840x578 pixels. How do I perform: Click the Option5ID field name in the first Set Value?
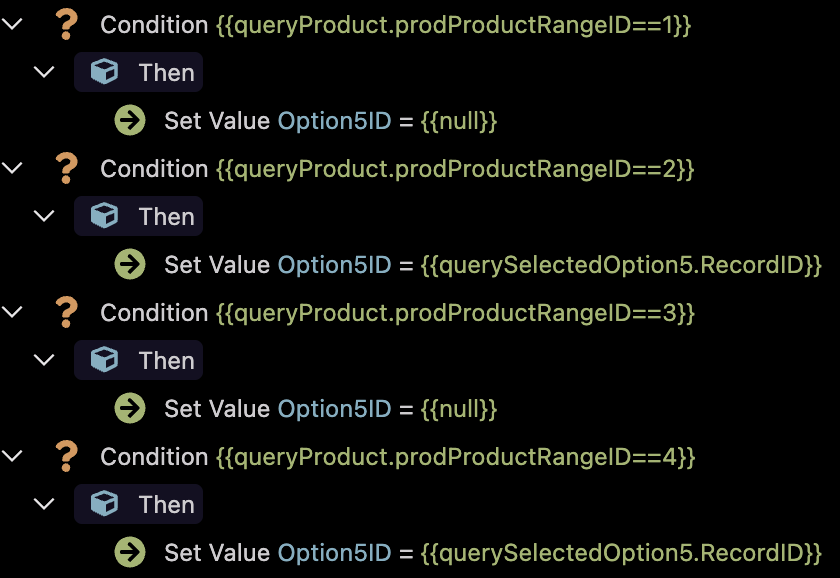[x=334, y=121]
